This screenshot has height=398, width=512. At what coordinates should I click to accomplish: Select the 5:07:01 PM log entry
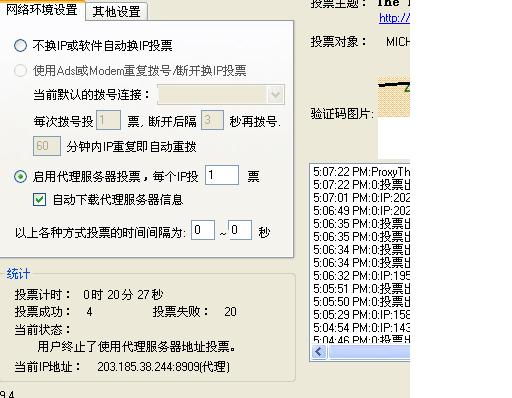pos(361,198)
